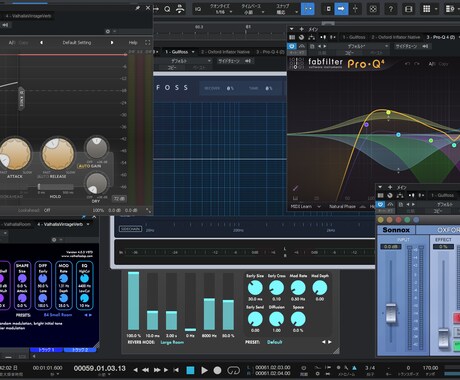460x380 pixels.
Task: Click the FabFilter logo icon
Action: point(296,63)
